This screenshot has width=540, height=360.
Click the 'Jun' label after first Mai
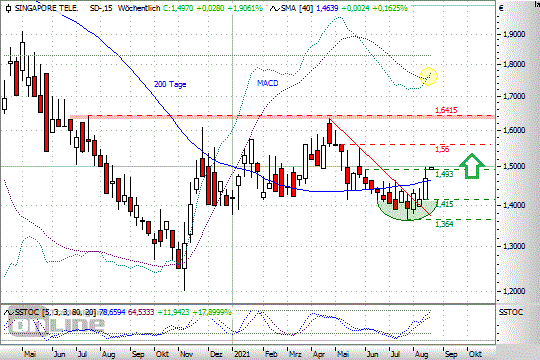point(60,354)
